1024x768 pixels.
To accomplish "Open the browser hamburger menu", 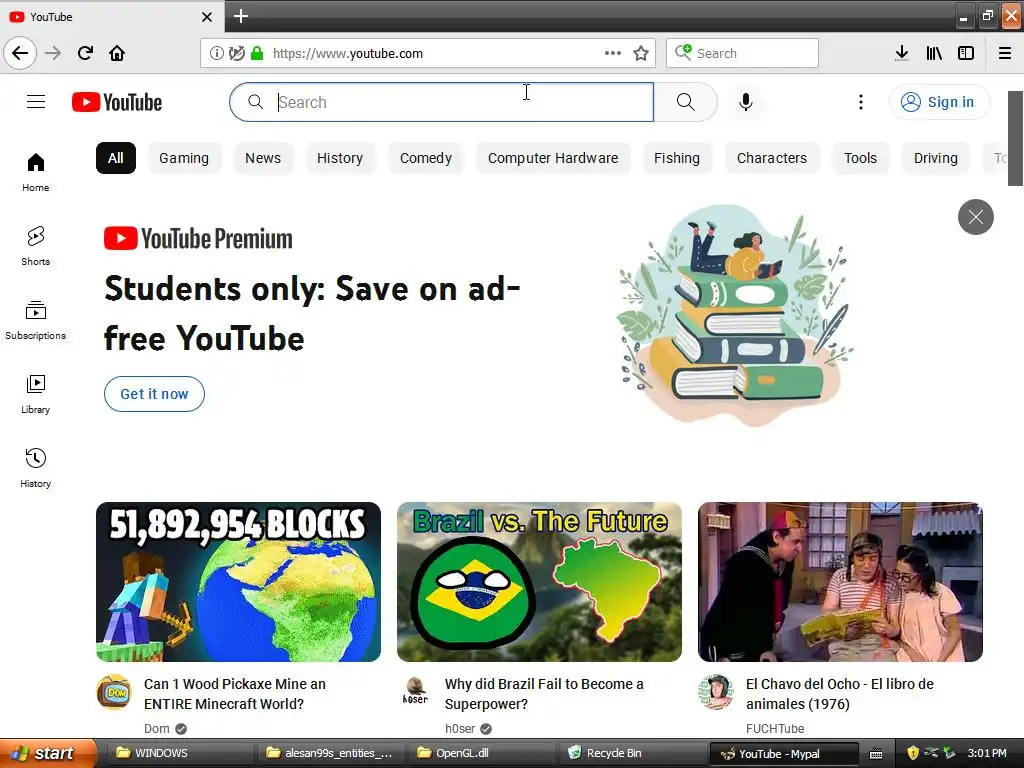I will coord(1005,53).
